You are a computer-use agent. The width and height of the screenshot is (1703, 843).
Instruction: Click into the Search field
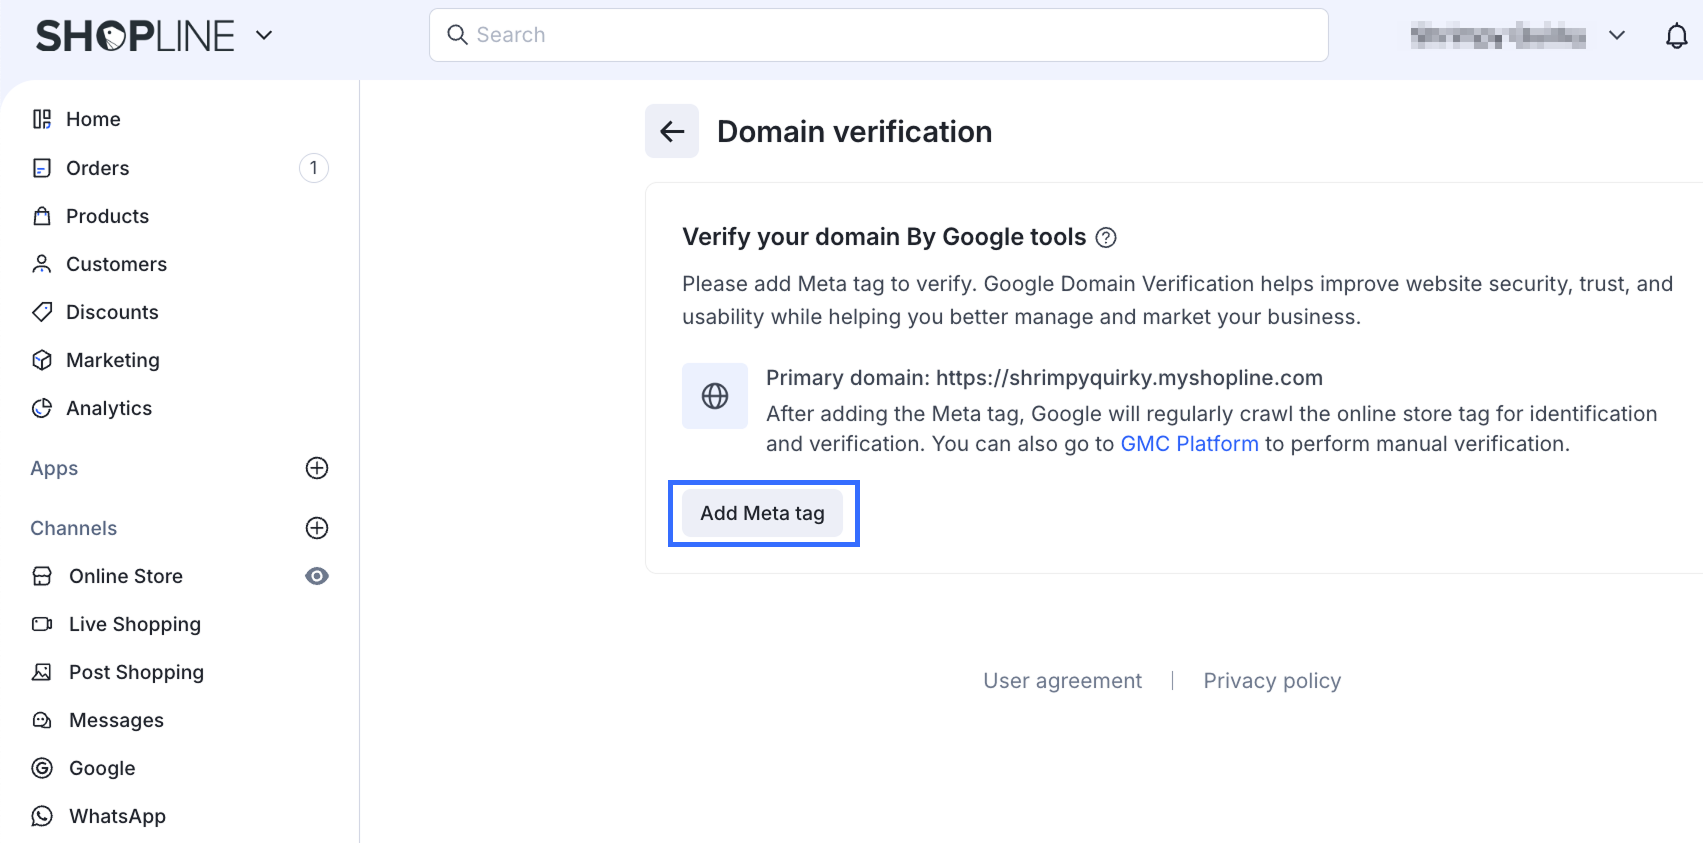click(878, 35)
